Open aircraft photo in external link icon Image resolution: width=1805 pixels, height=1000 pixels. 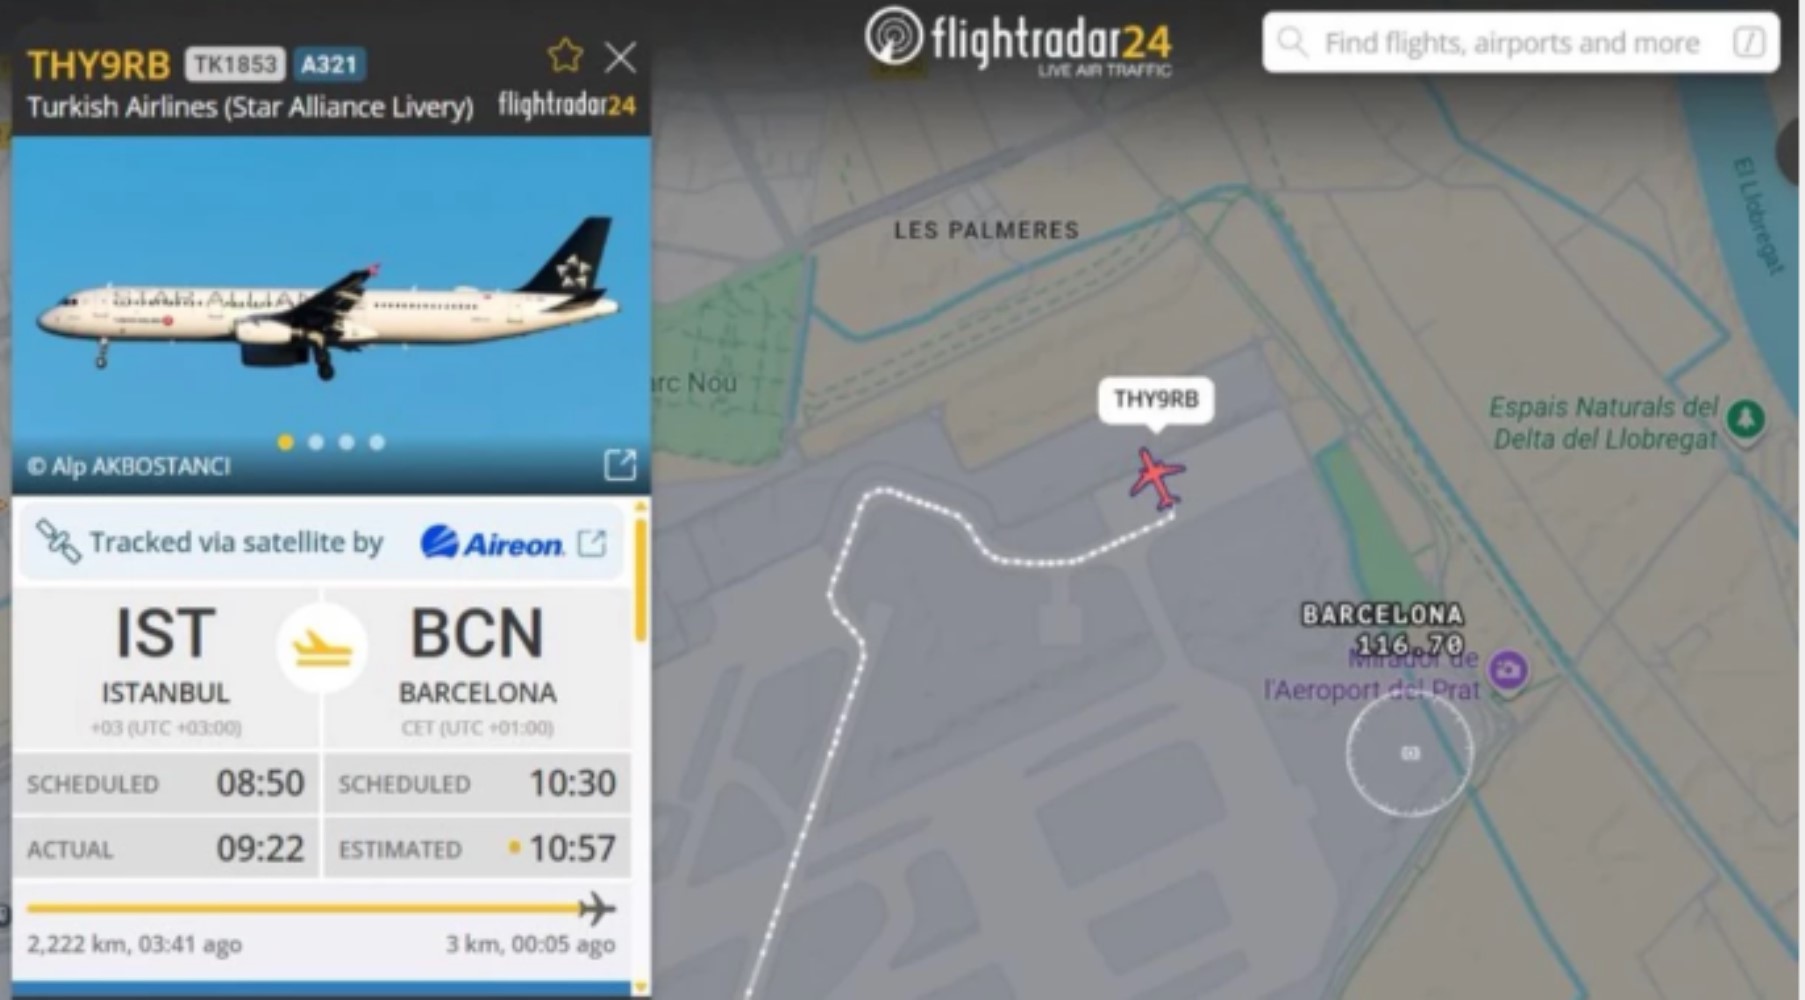(620, 465)
